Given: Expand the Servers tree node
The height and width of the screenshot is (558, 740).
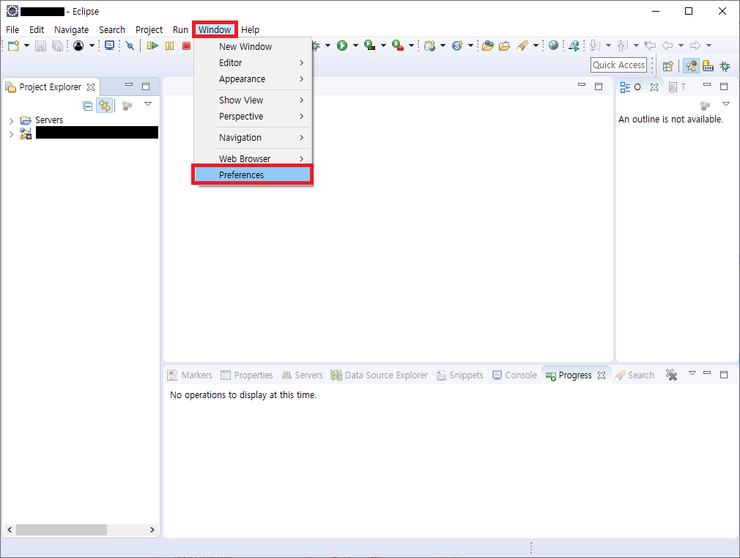Looking at the screenshot, I should [x=11, y=120].
